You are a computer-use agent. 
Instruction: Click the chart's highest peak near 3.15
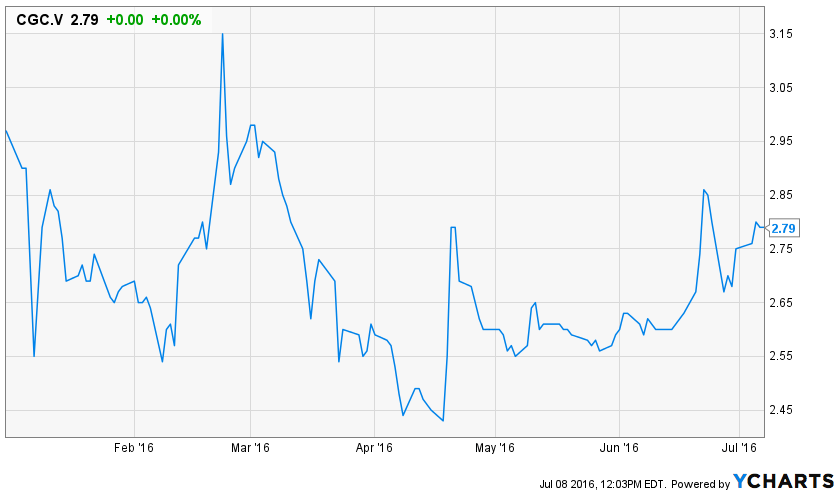[x=222, y=34]
